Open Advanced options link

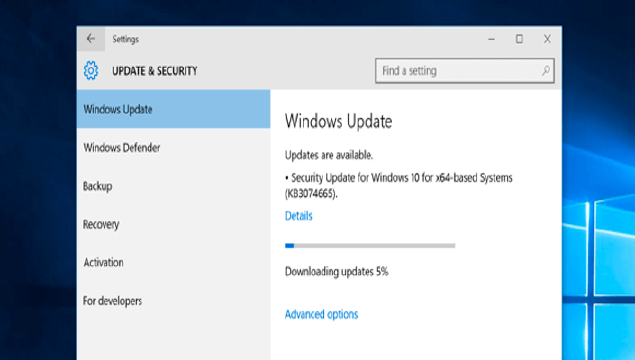(x=321, y=314)
